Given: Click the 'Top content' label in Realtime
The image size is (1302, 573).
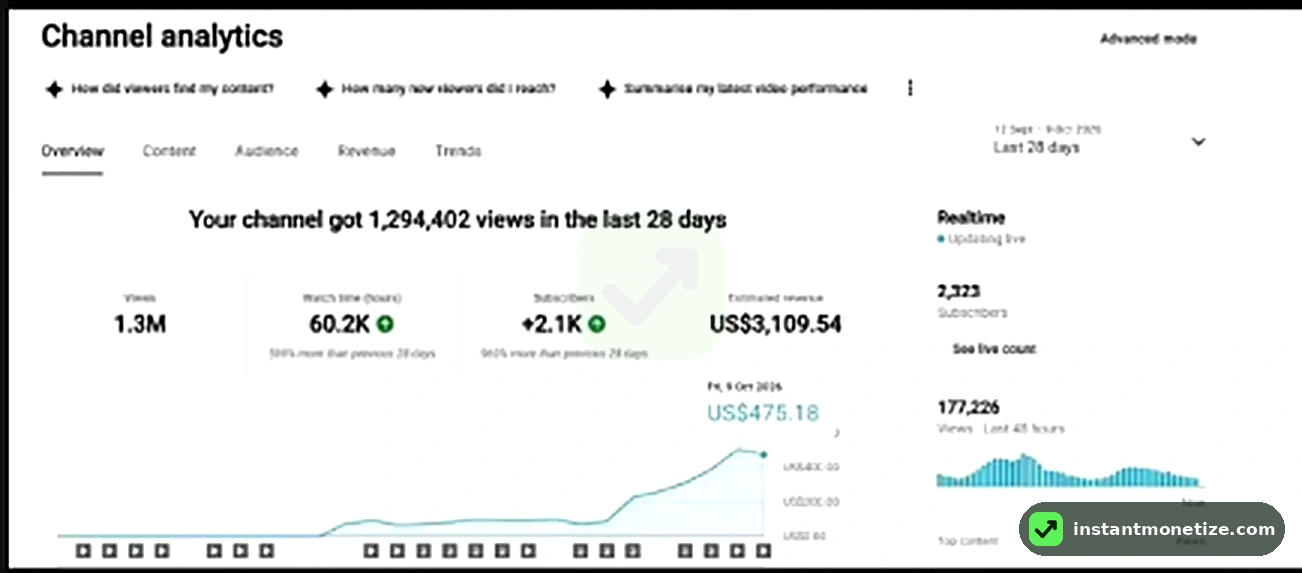Looking at the screenshot, I should (x=967, y=541).
